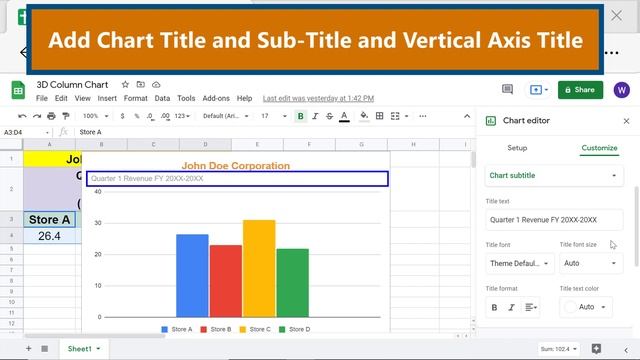Image resolution: width=640 pixels, height=360 pixels.
Task: Click the merge cells icon
Action: tap(395, 116)
